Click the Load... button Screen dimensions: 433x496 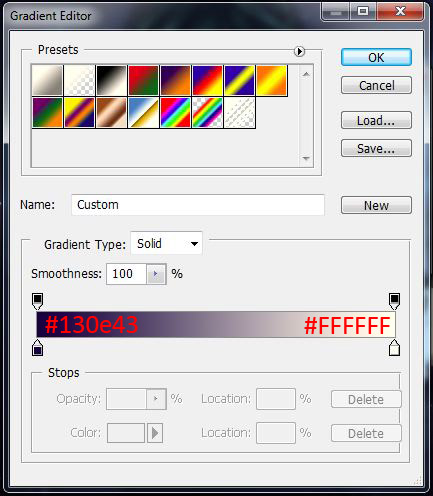(376, 120)
